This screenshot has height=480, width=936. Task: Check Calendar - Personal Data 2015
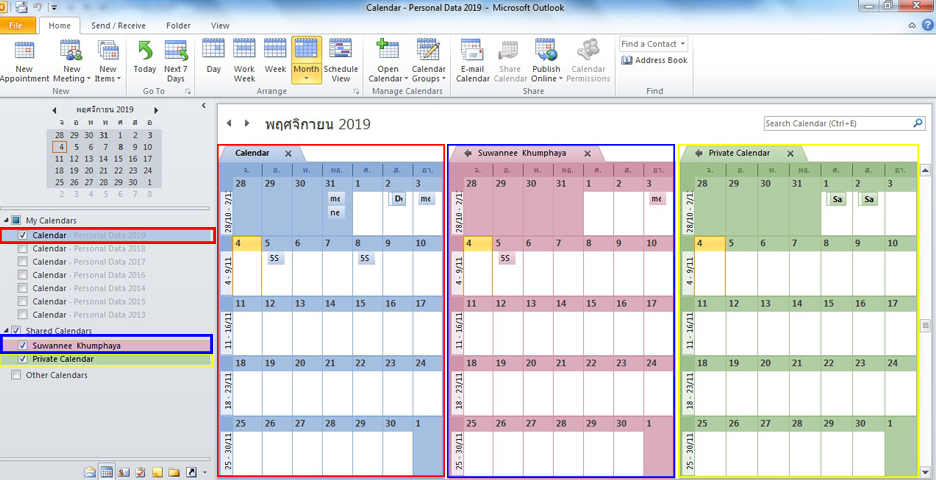pos(23,301)
